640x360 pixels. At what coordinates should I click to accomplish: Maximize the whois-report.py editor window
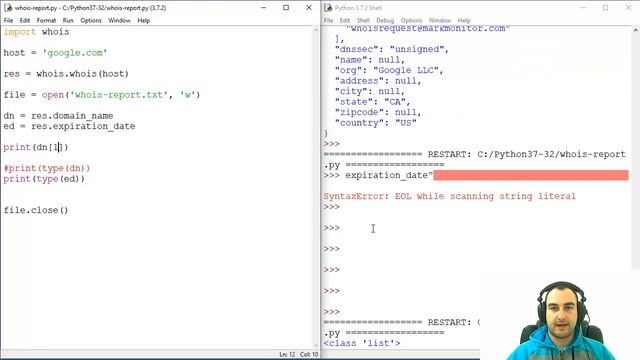click(286, 8)
